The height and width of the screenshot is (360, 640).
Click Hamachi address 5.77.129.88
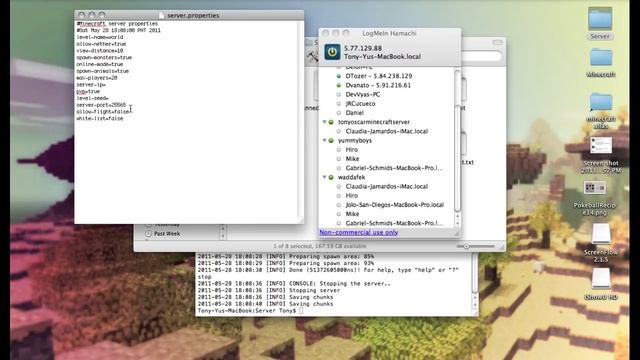(x=363, y=48)
